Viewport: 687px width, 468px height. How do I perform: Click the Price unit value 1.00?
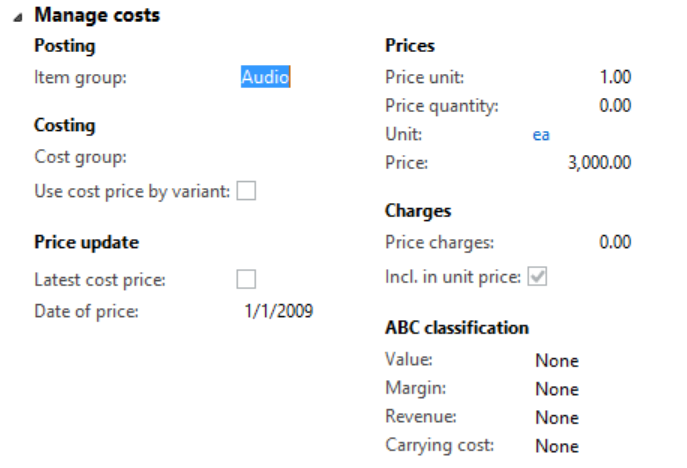click(x=614, y=77)
